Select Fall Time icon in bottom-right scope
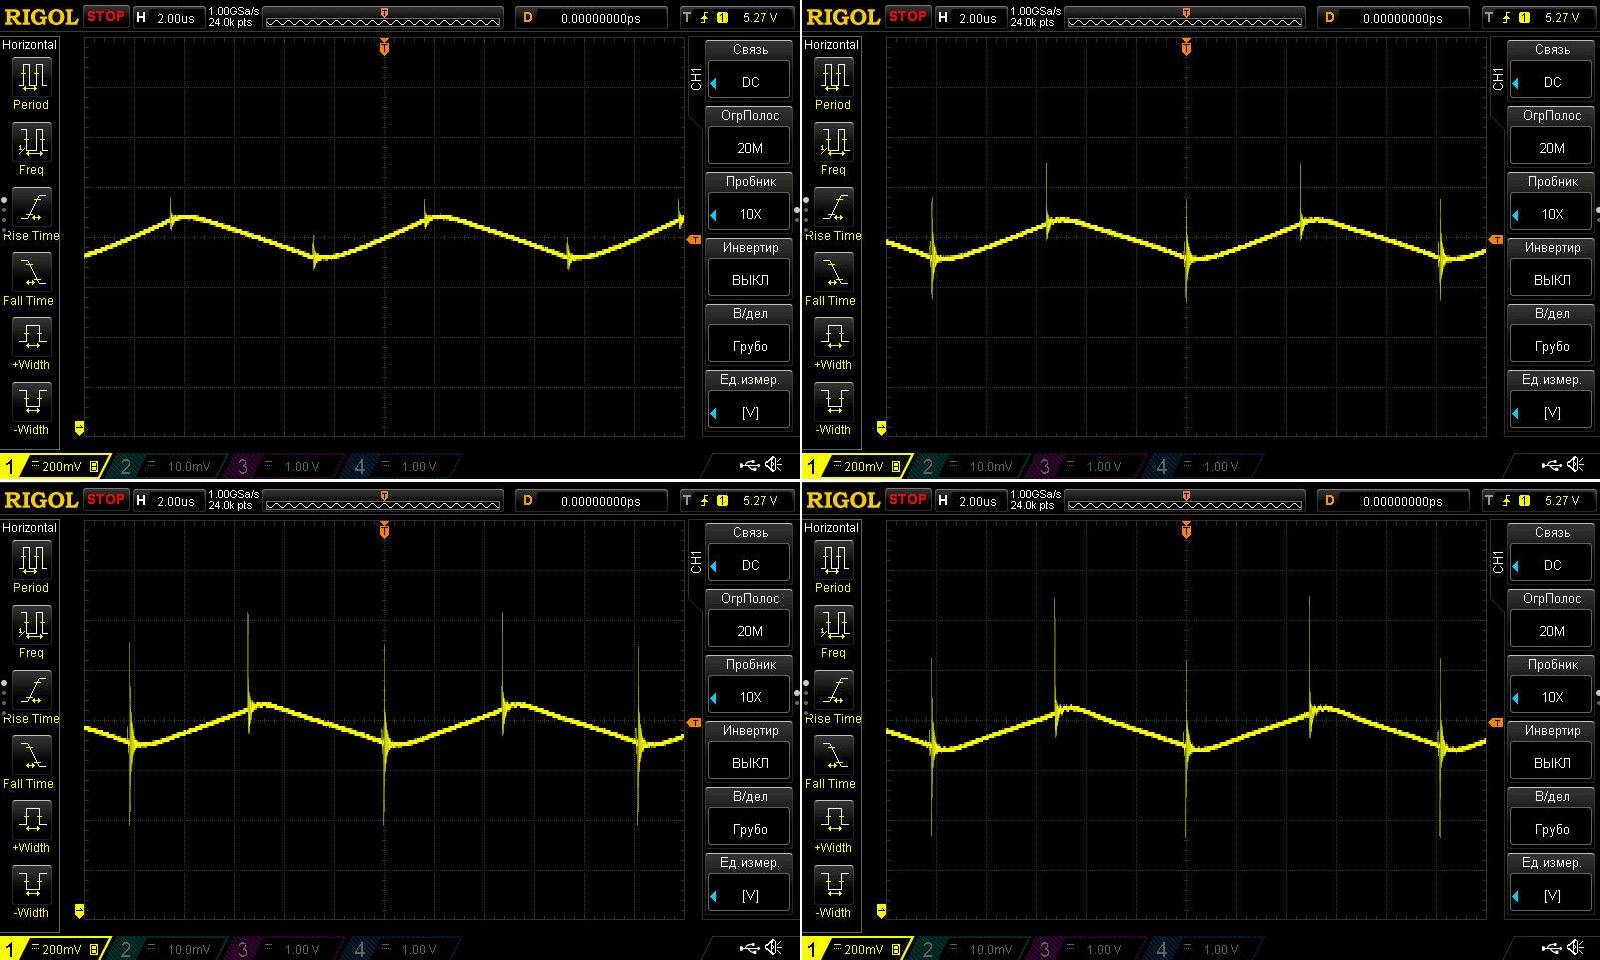Screen dimensions: 1600x960 tap(834, 756)
